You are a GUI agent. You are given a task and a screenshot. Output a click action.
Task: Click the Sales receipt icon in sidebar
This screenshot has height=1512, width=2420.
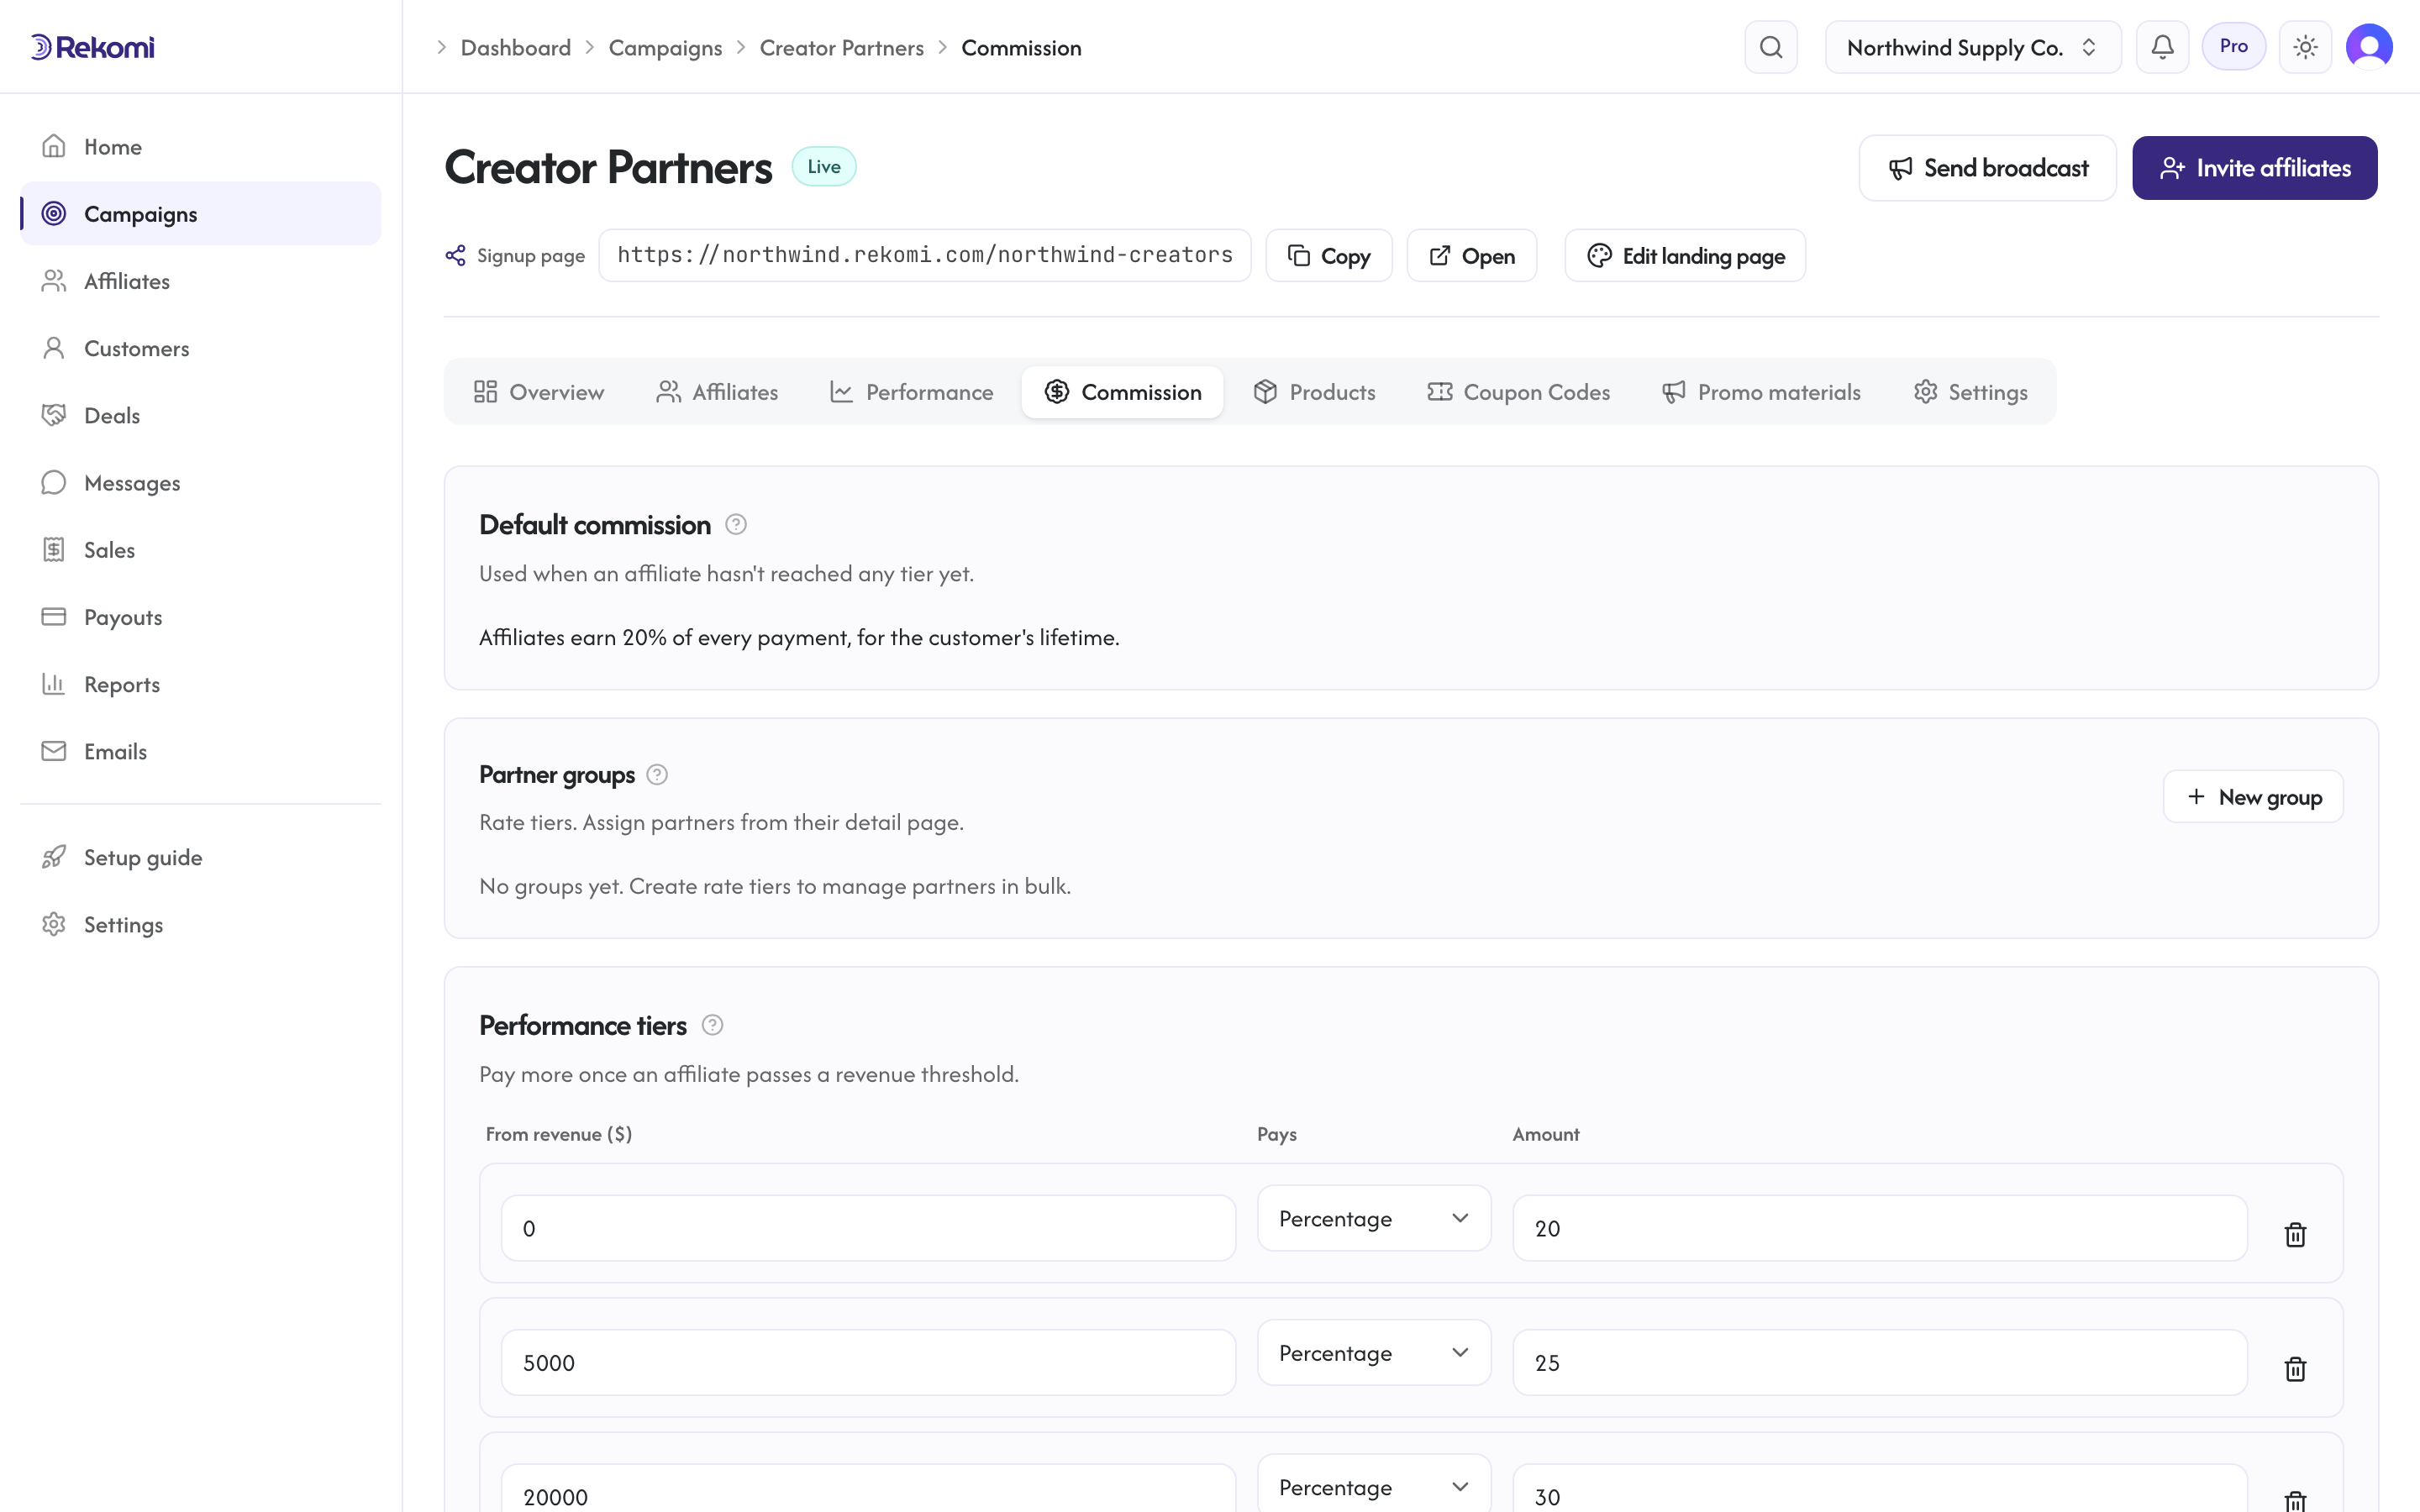coord(54,549)
